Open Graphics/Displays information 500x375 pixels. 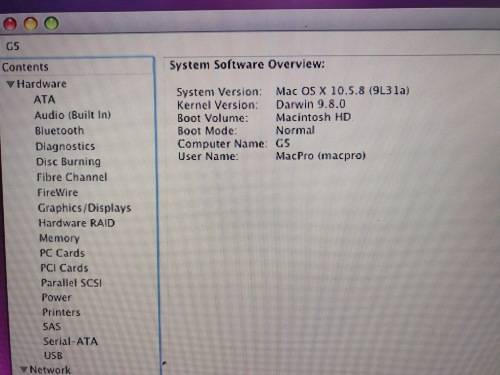pos(85,208)
